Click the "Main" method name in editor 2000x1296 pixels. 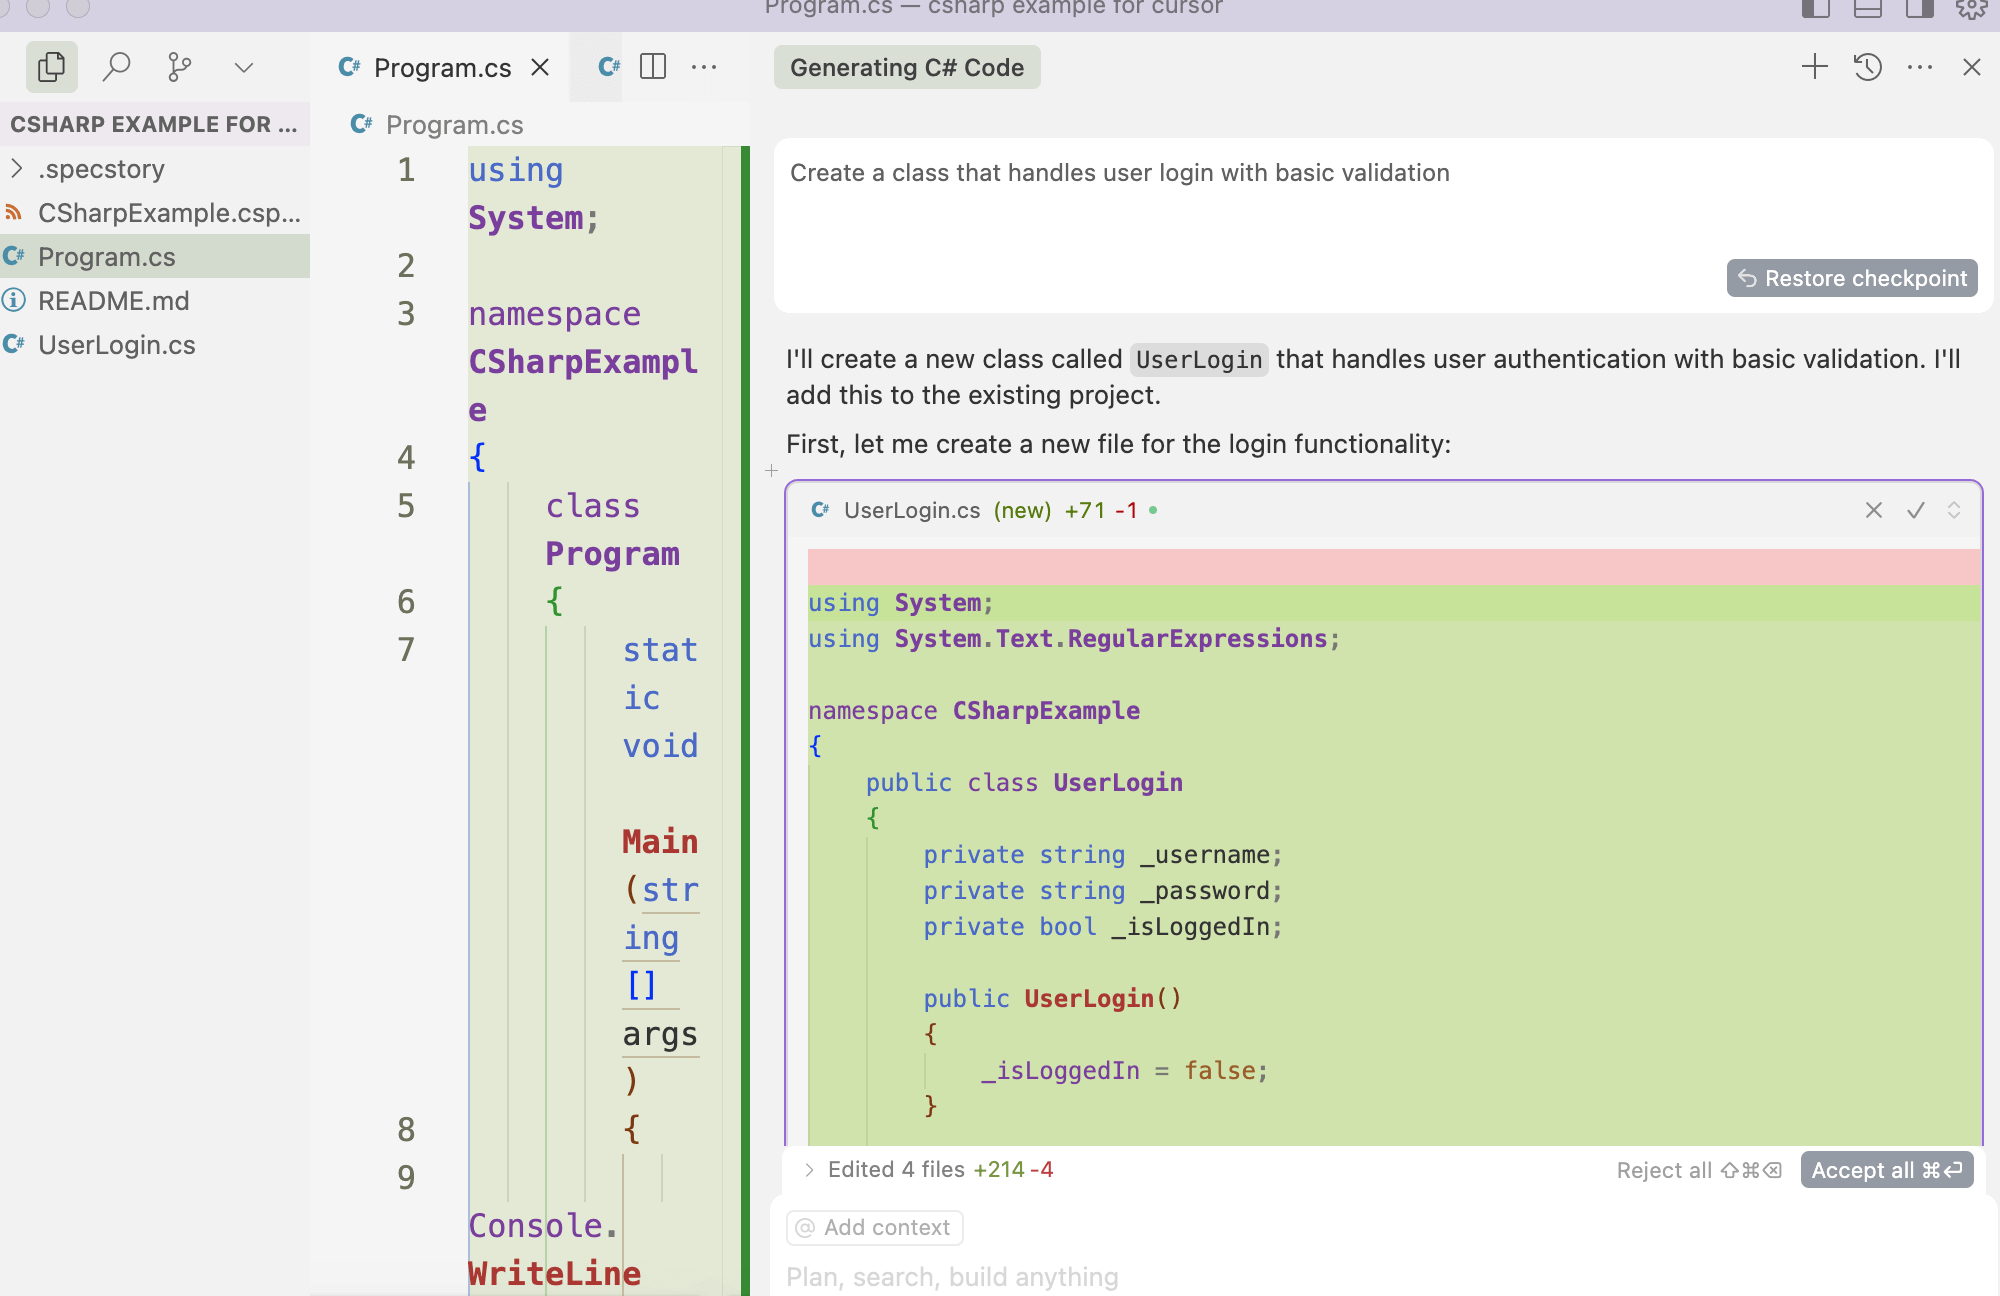(660, 842)
